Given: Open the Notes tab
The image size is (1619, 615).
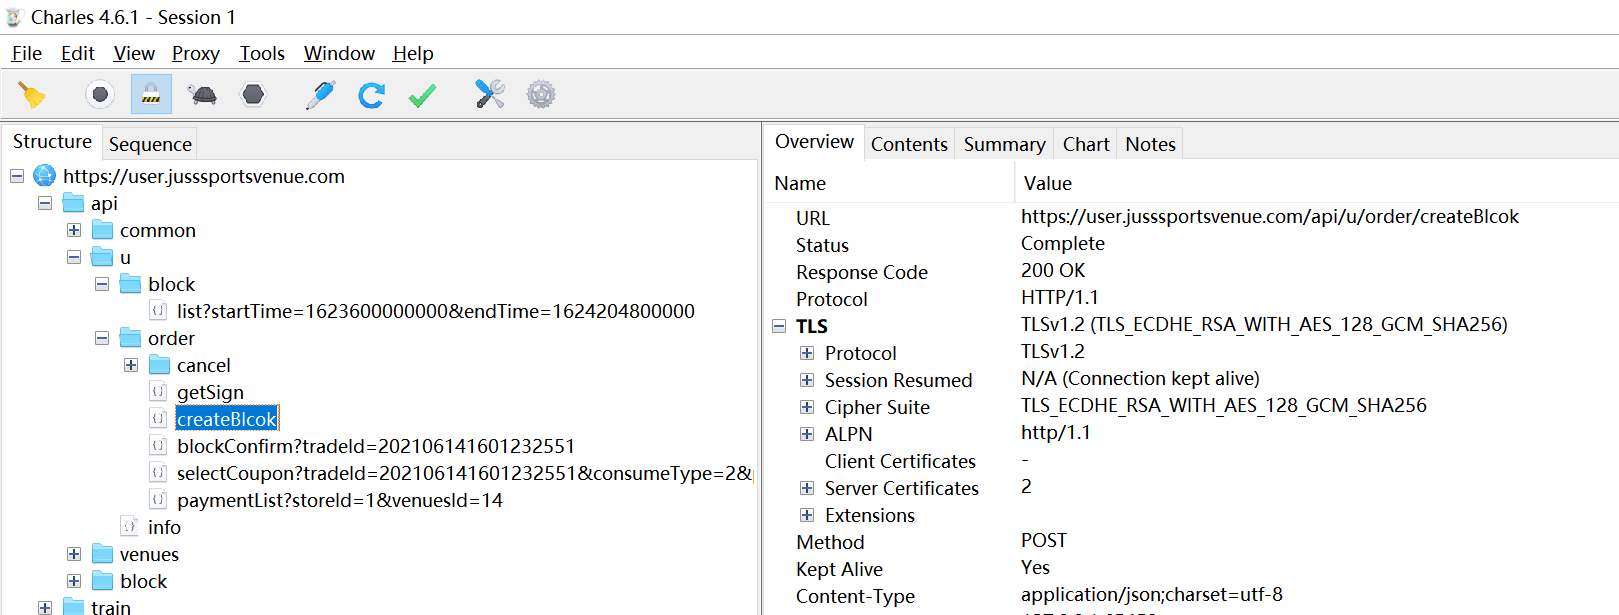Looking at the screenshot, I should [x=1150, y=144].
